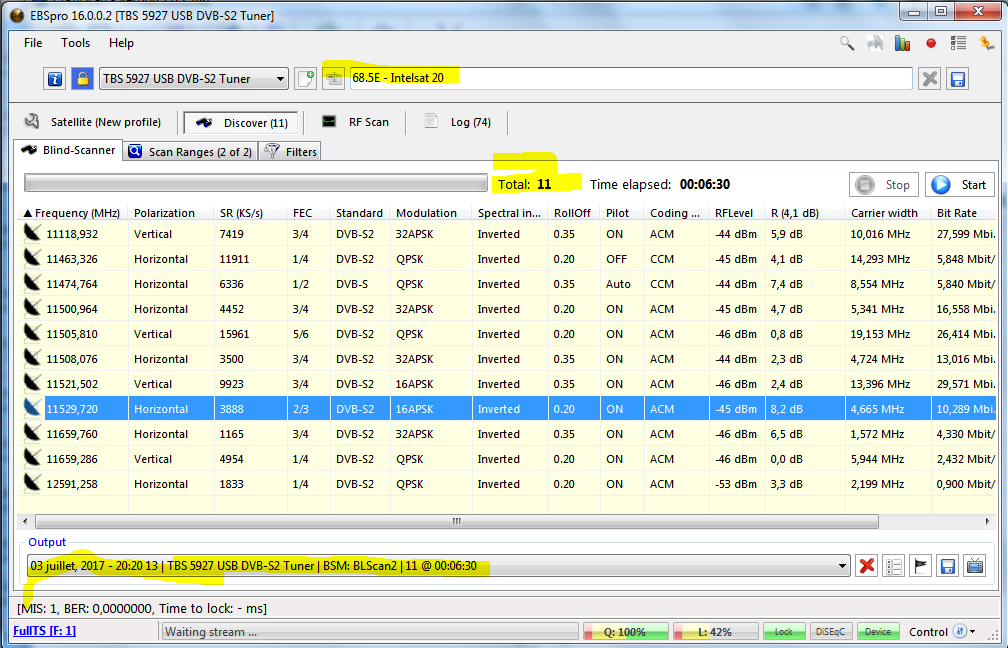The width and height of the screenshot is (1008, 648).
Task: Click the yellow padlock icon
Action: 82,79
